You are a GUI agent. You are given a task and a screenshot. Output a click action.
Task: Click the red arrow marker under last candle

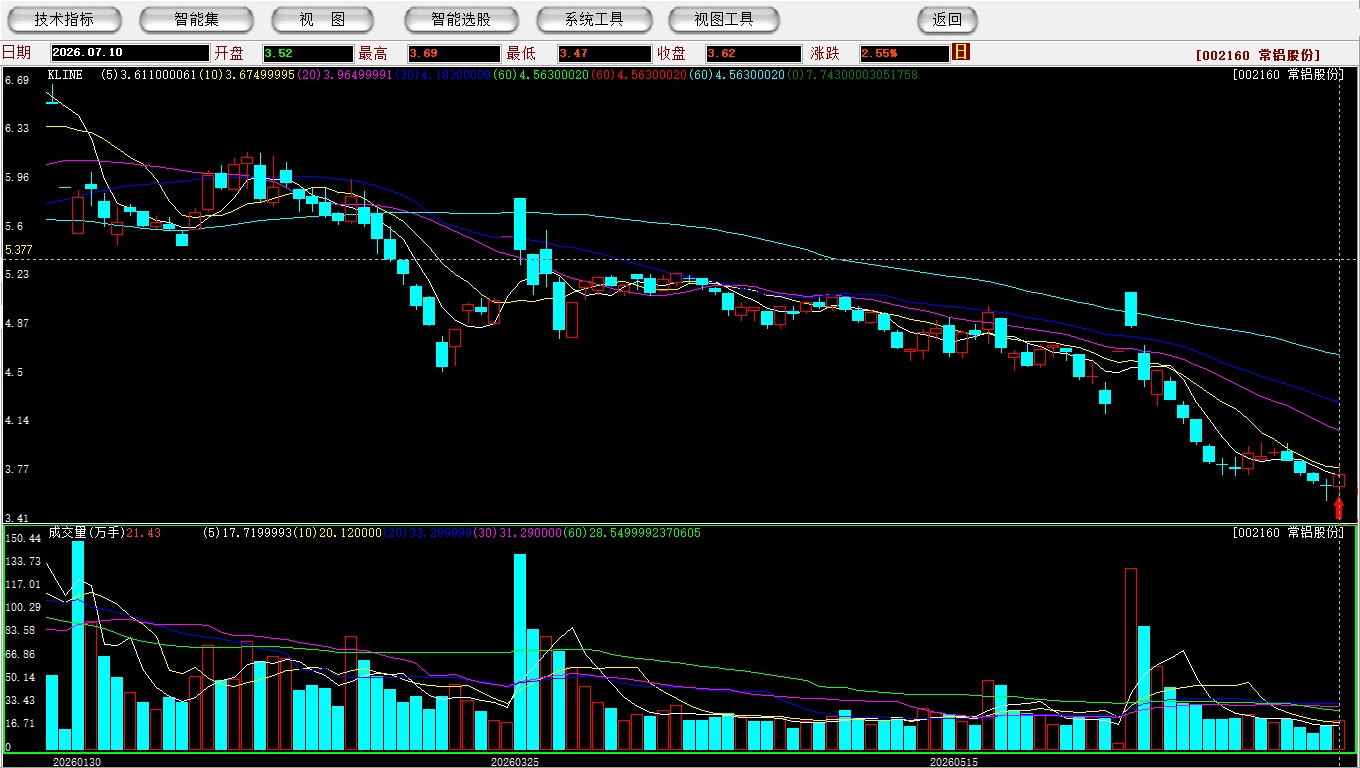1339,508
